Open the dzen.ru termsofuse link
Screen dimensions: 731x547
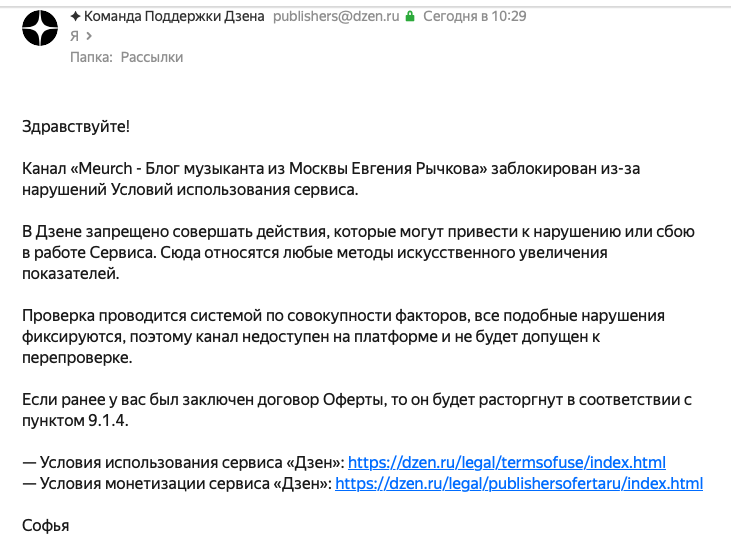[x=507, y=463]
